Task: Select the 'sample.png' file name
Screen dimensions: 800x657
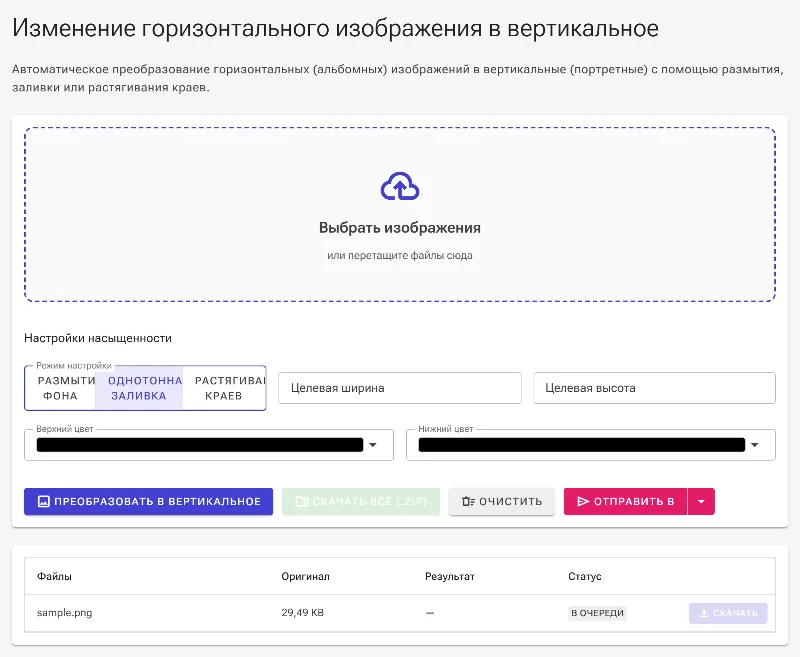Action: coord(64,613)
